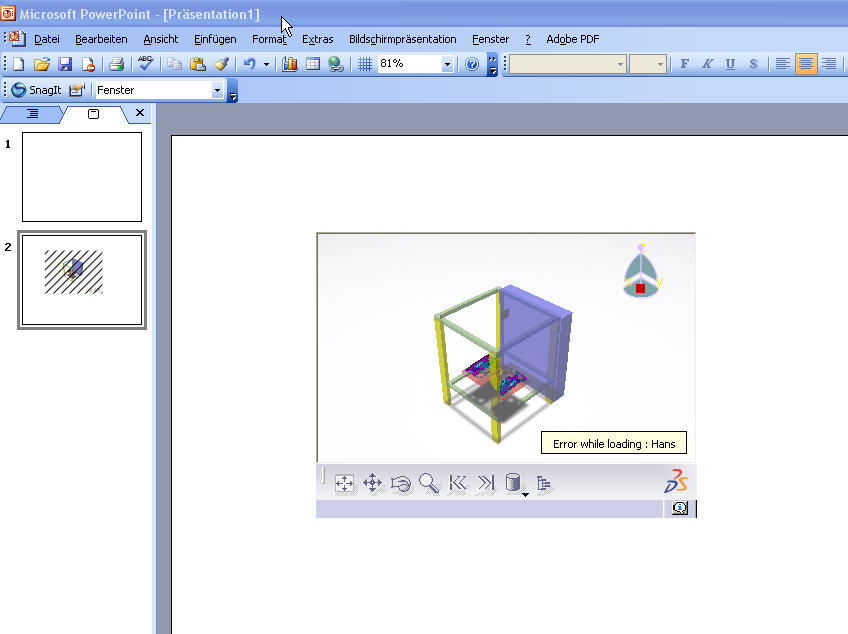Open the render style dropdown arrow
Screen dimensions: 848x634
pos(525,494)
